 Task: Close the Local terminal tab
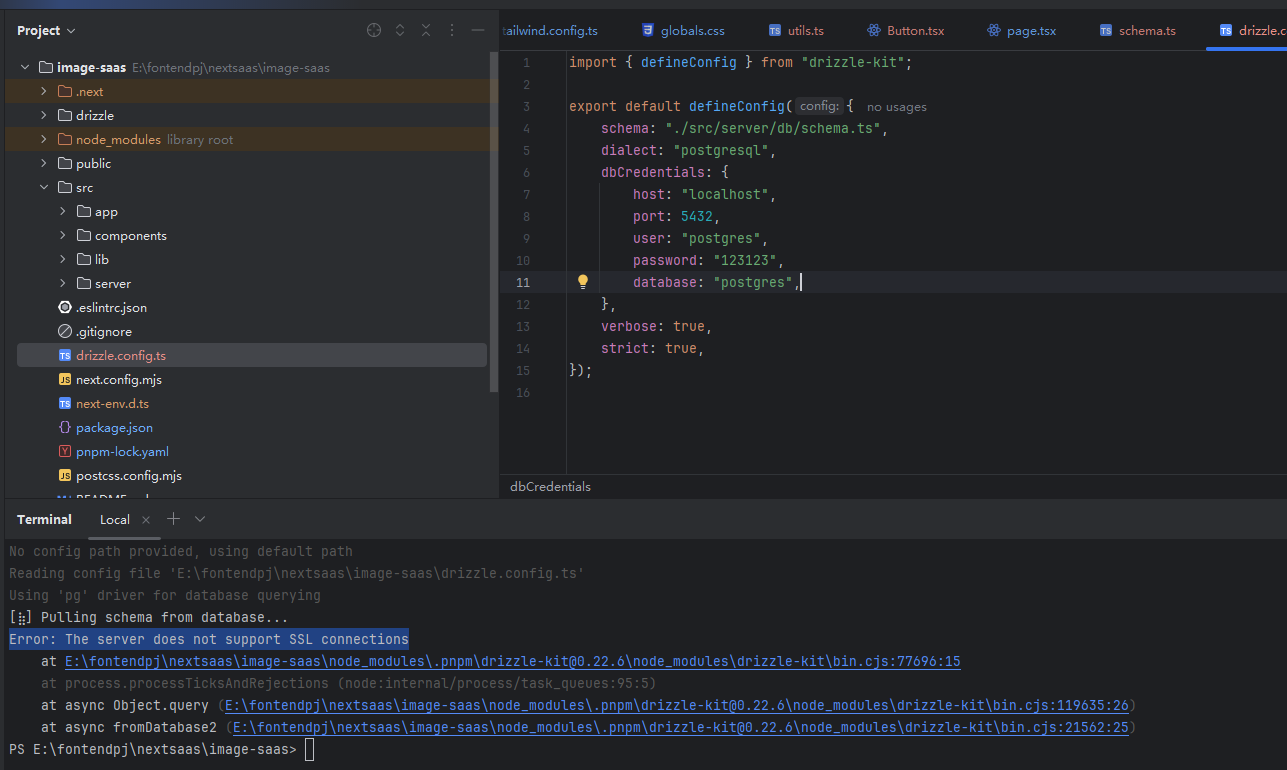pos(146,520)
